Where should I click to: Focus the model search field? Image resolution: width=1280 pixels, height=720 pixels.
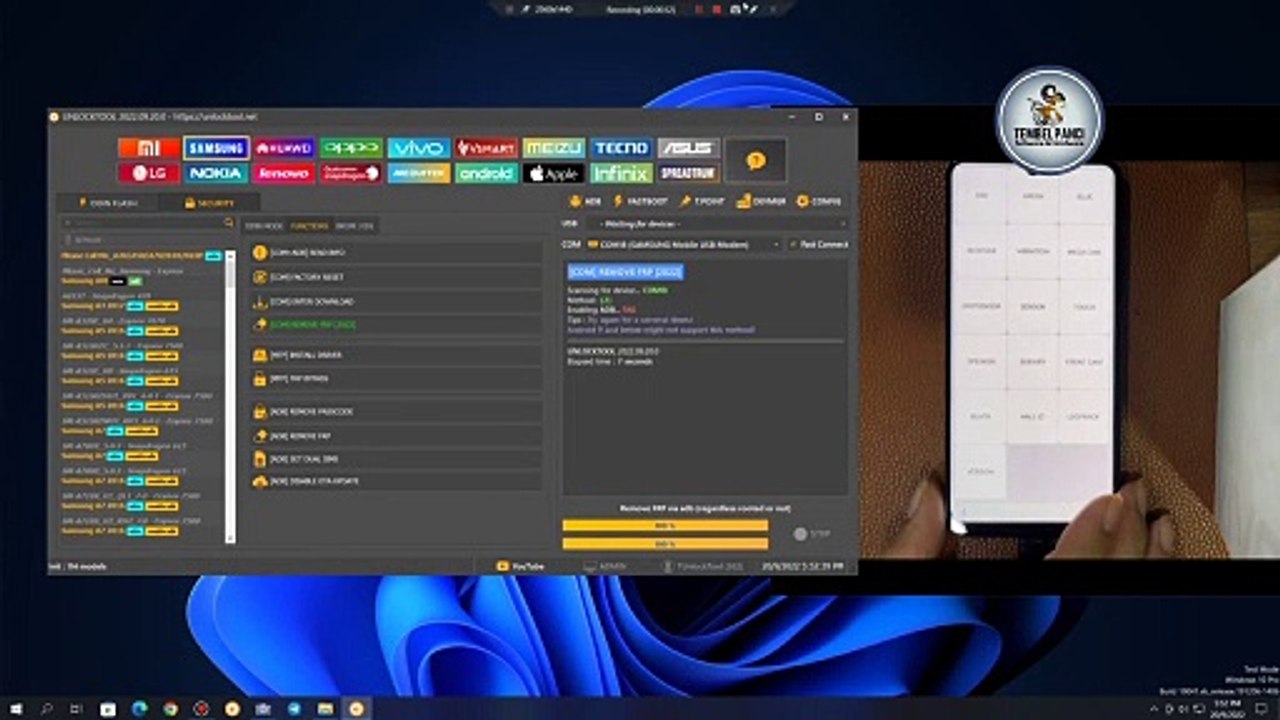148,222
